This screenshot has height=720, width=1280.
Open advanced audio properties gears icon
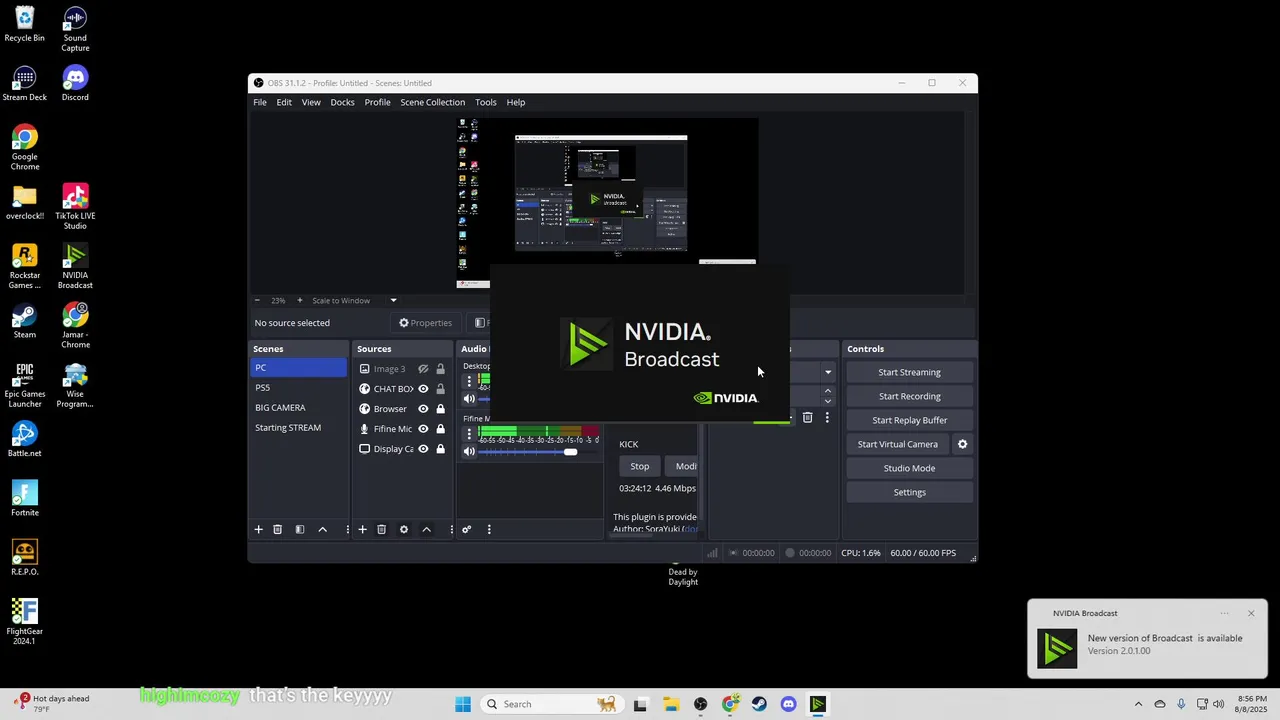pos(466,529)
